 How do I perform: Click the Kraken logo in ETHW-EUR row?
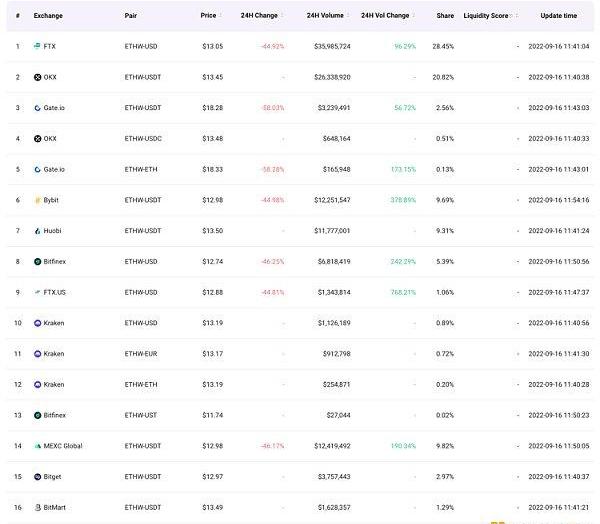(37, 354)
